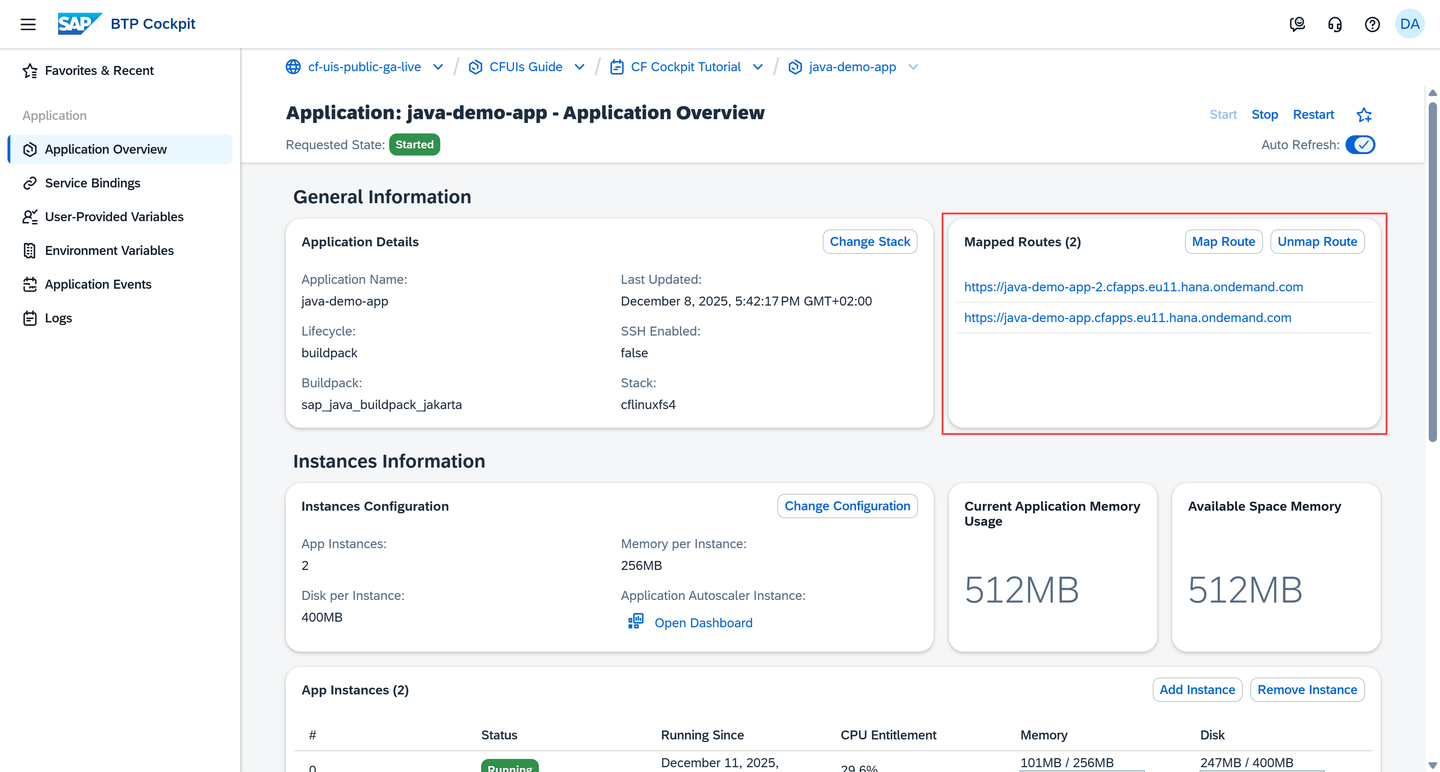Click the Favorites & Recent star icon

(x=30, y=71)
